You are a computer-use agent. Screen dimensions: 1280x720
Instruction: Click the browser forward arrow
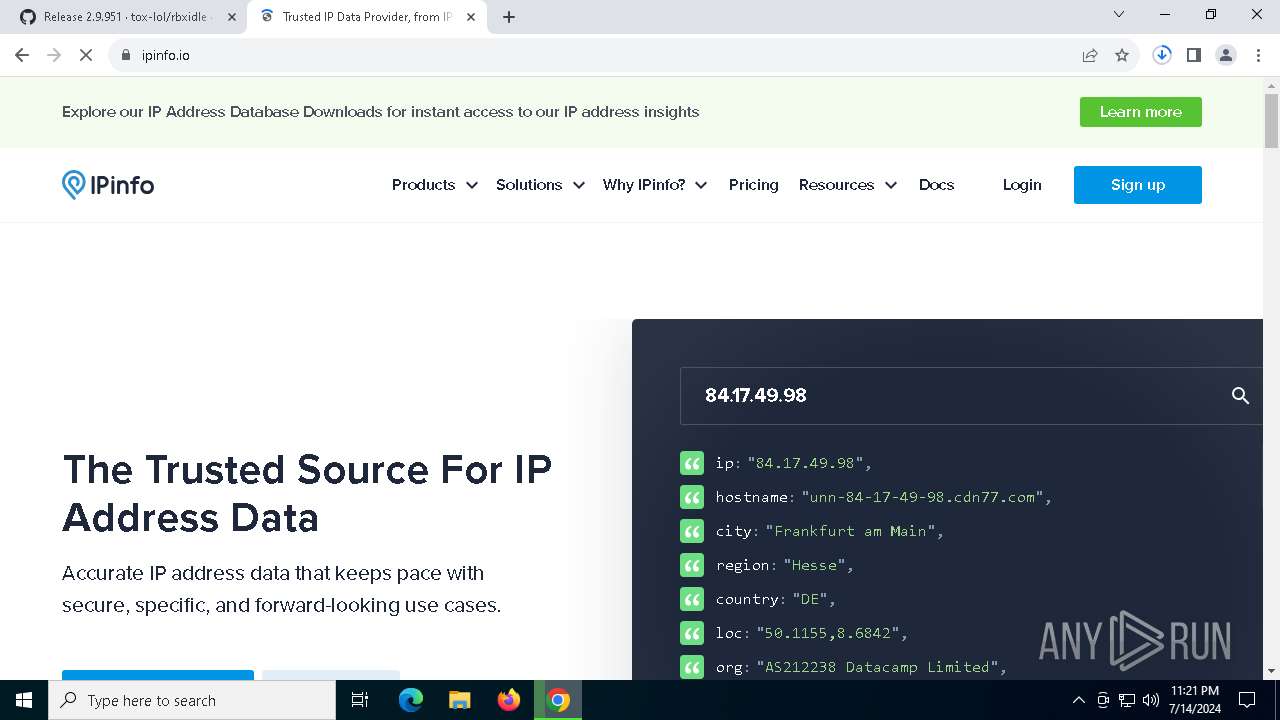pyautogui.click(x=54, y=55)
